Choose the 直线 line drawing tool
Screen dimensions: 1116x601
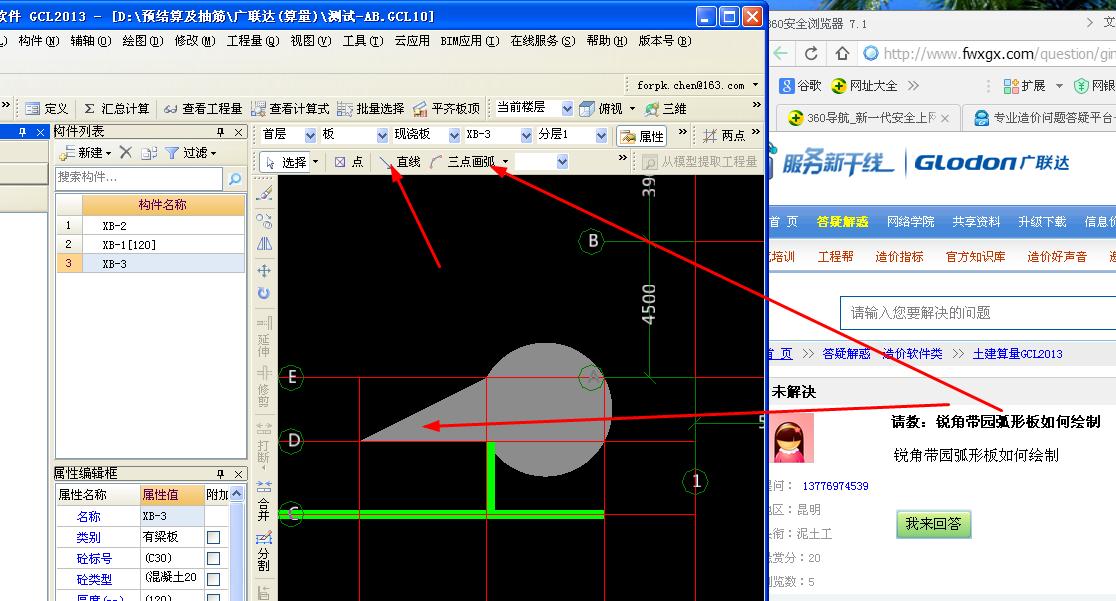pyautogui.click(x=399, y=162)
